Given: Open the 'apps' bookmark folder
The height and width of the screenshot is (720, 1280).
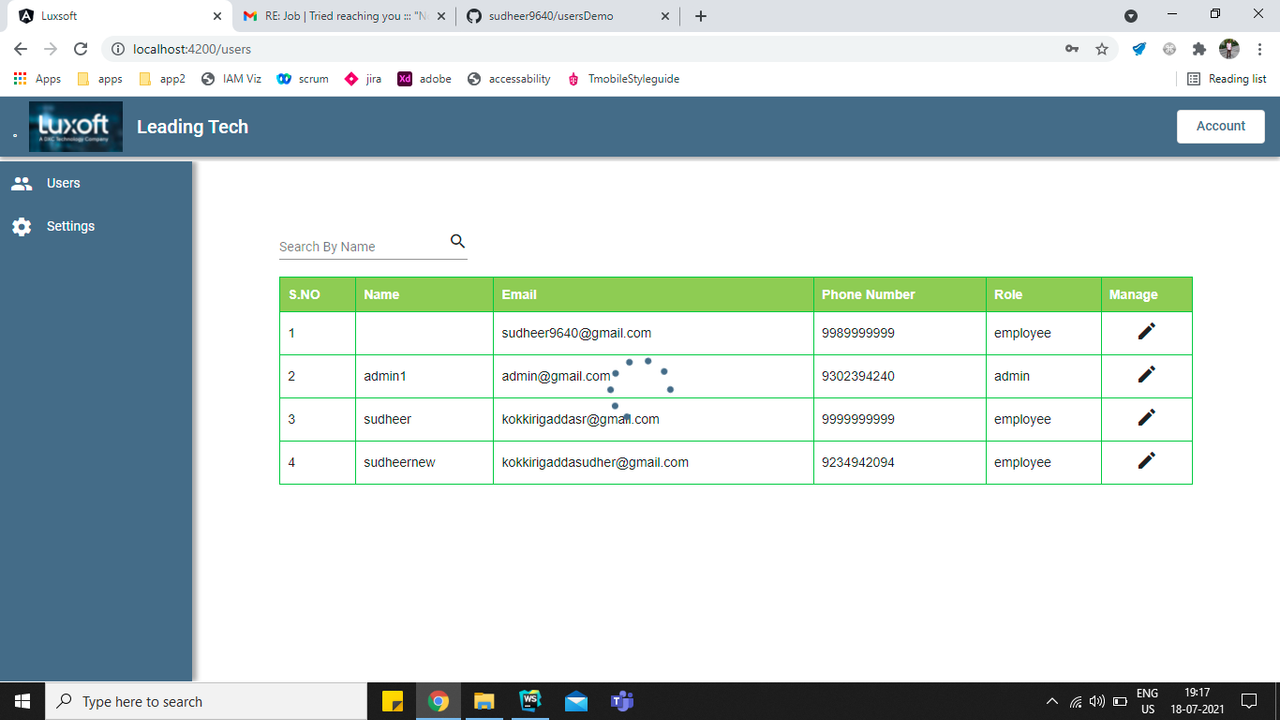Looking at the screenshot, I should (99, 79).
